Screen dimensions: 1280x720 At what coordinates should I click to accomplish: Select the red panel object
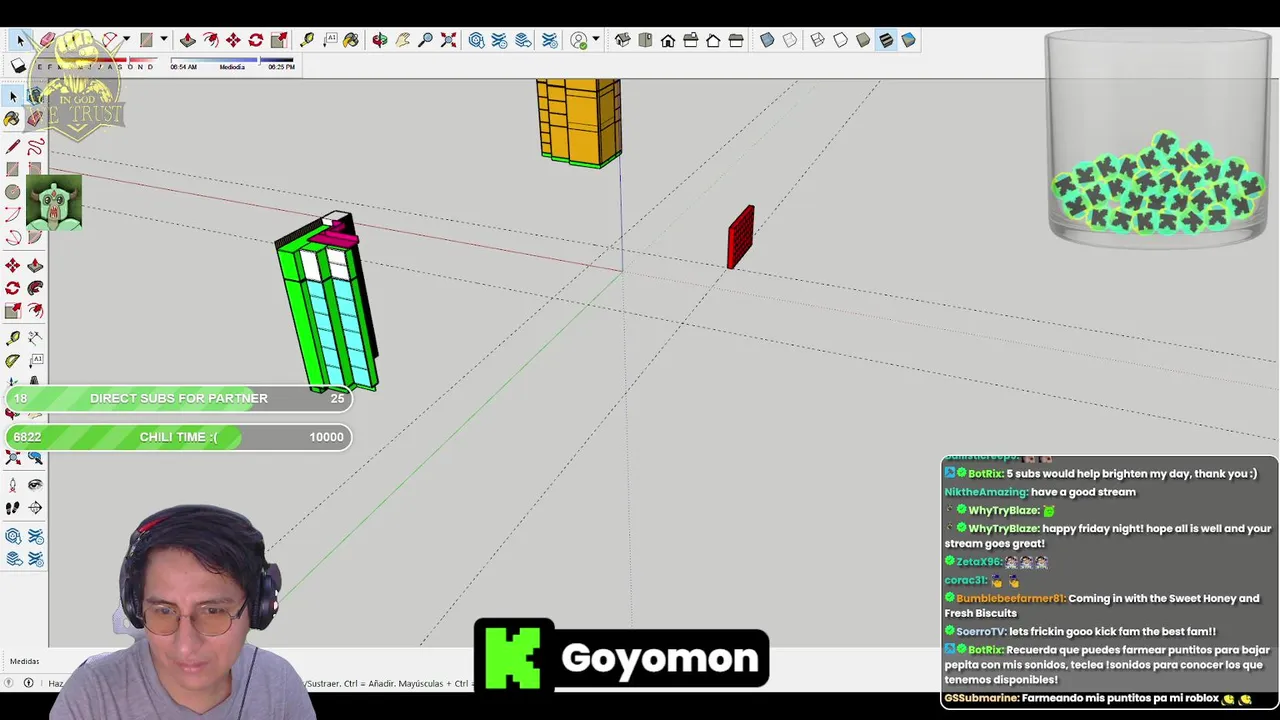[740, 237]
